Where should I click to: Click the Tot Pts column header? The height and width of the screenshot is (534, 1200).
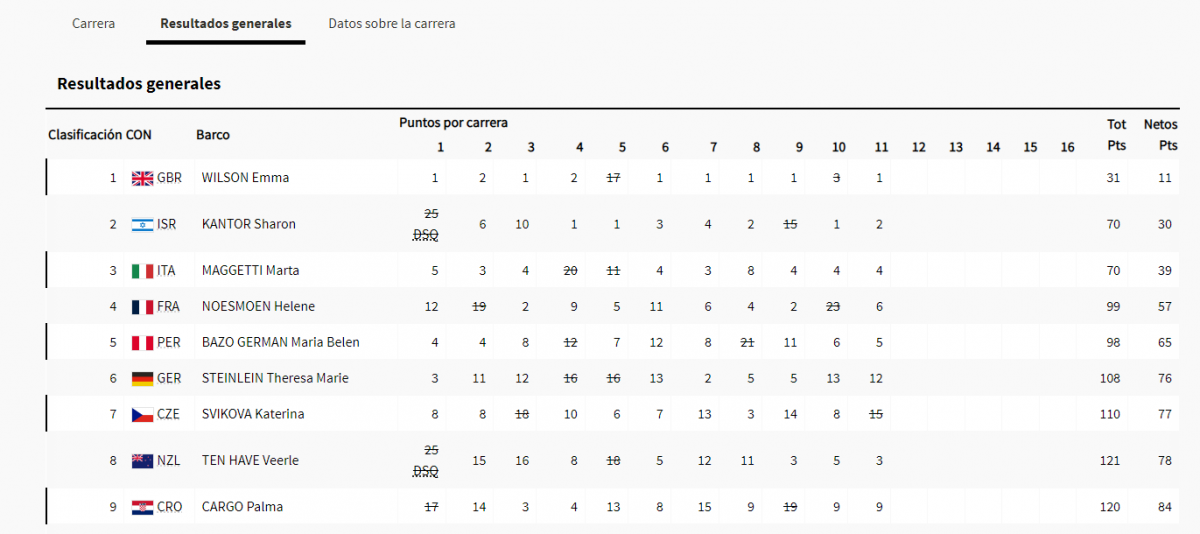click(1116, 135)
